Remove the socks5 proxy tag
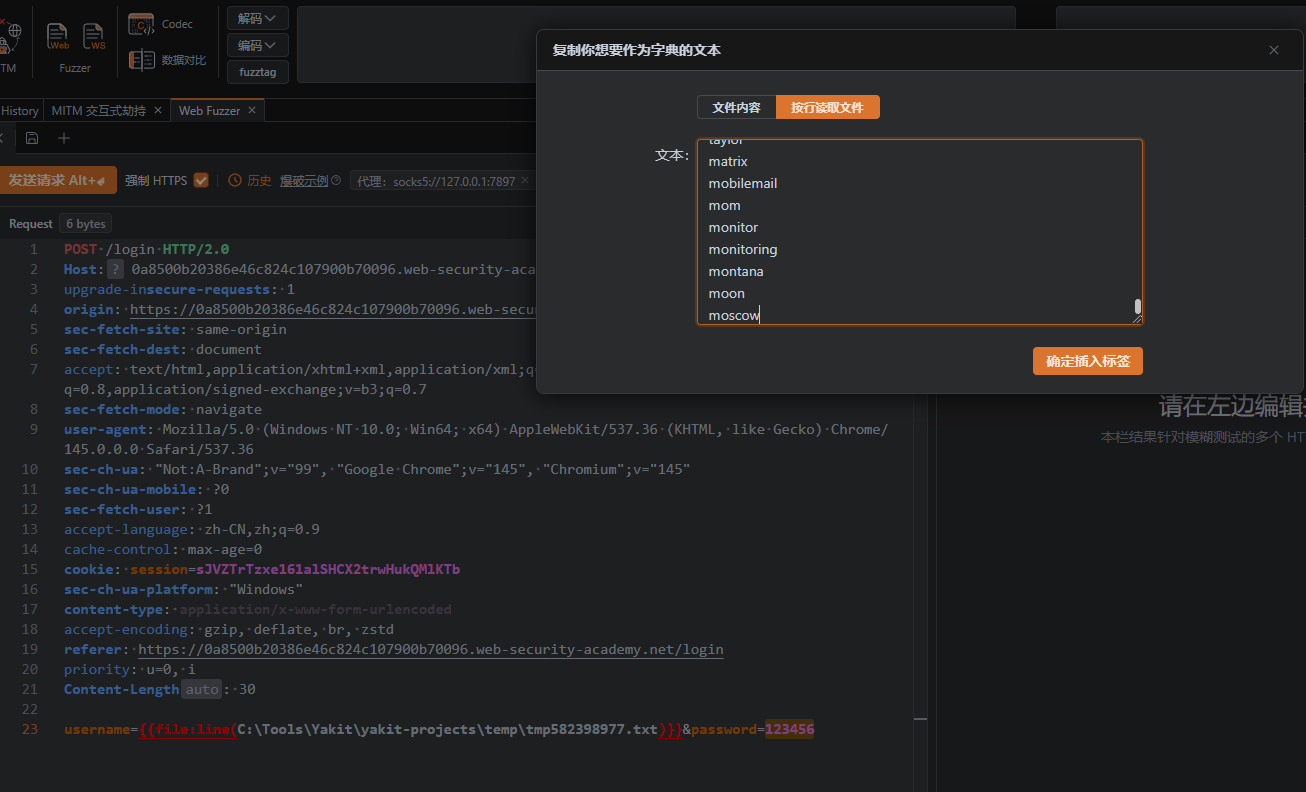 [525, 181]
